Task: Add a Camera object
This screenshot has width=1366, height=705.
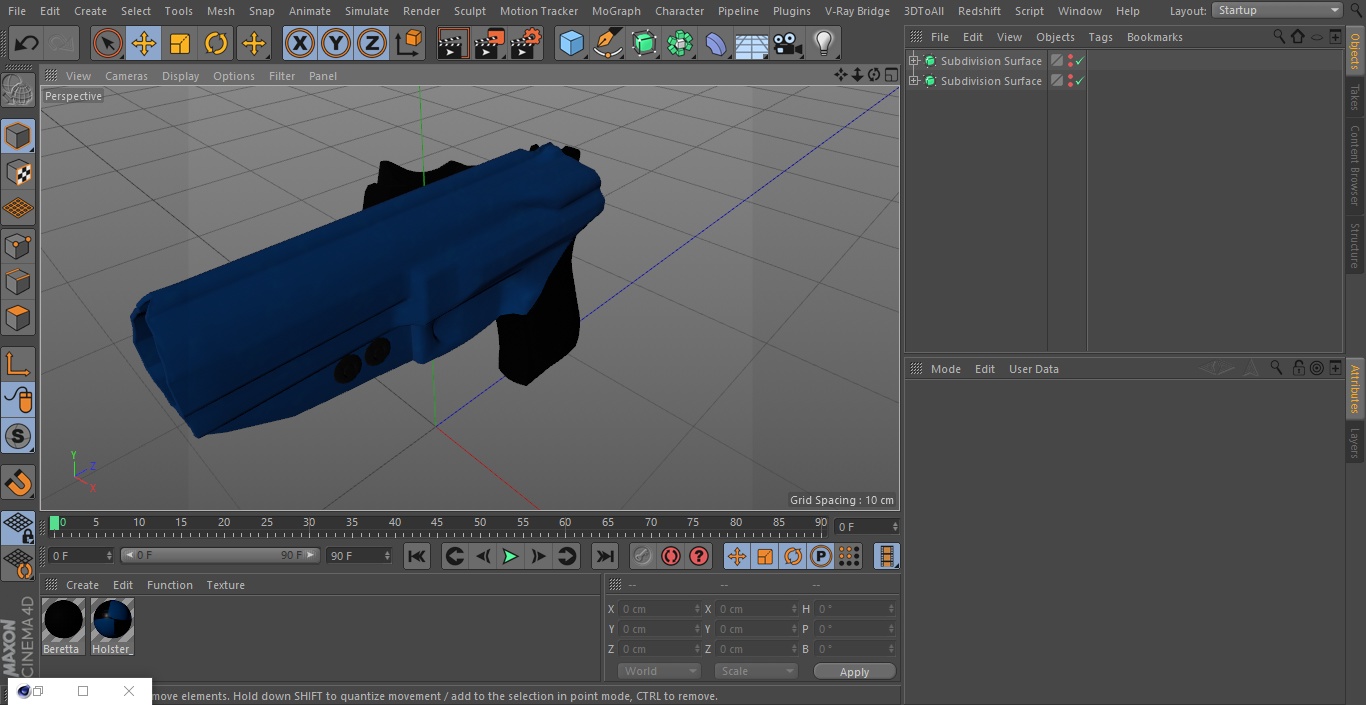Action: coord(788,43)
